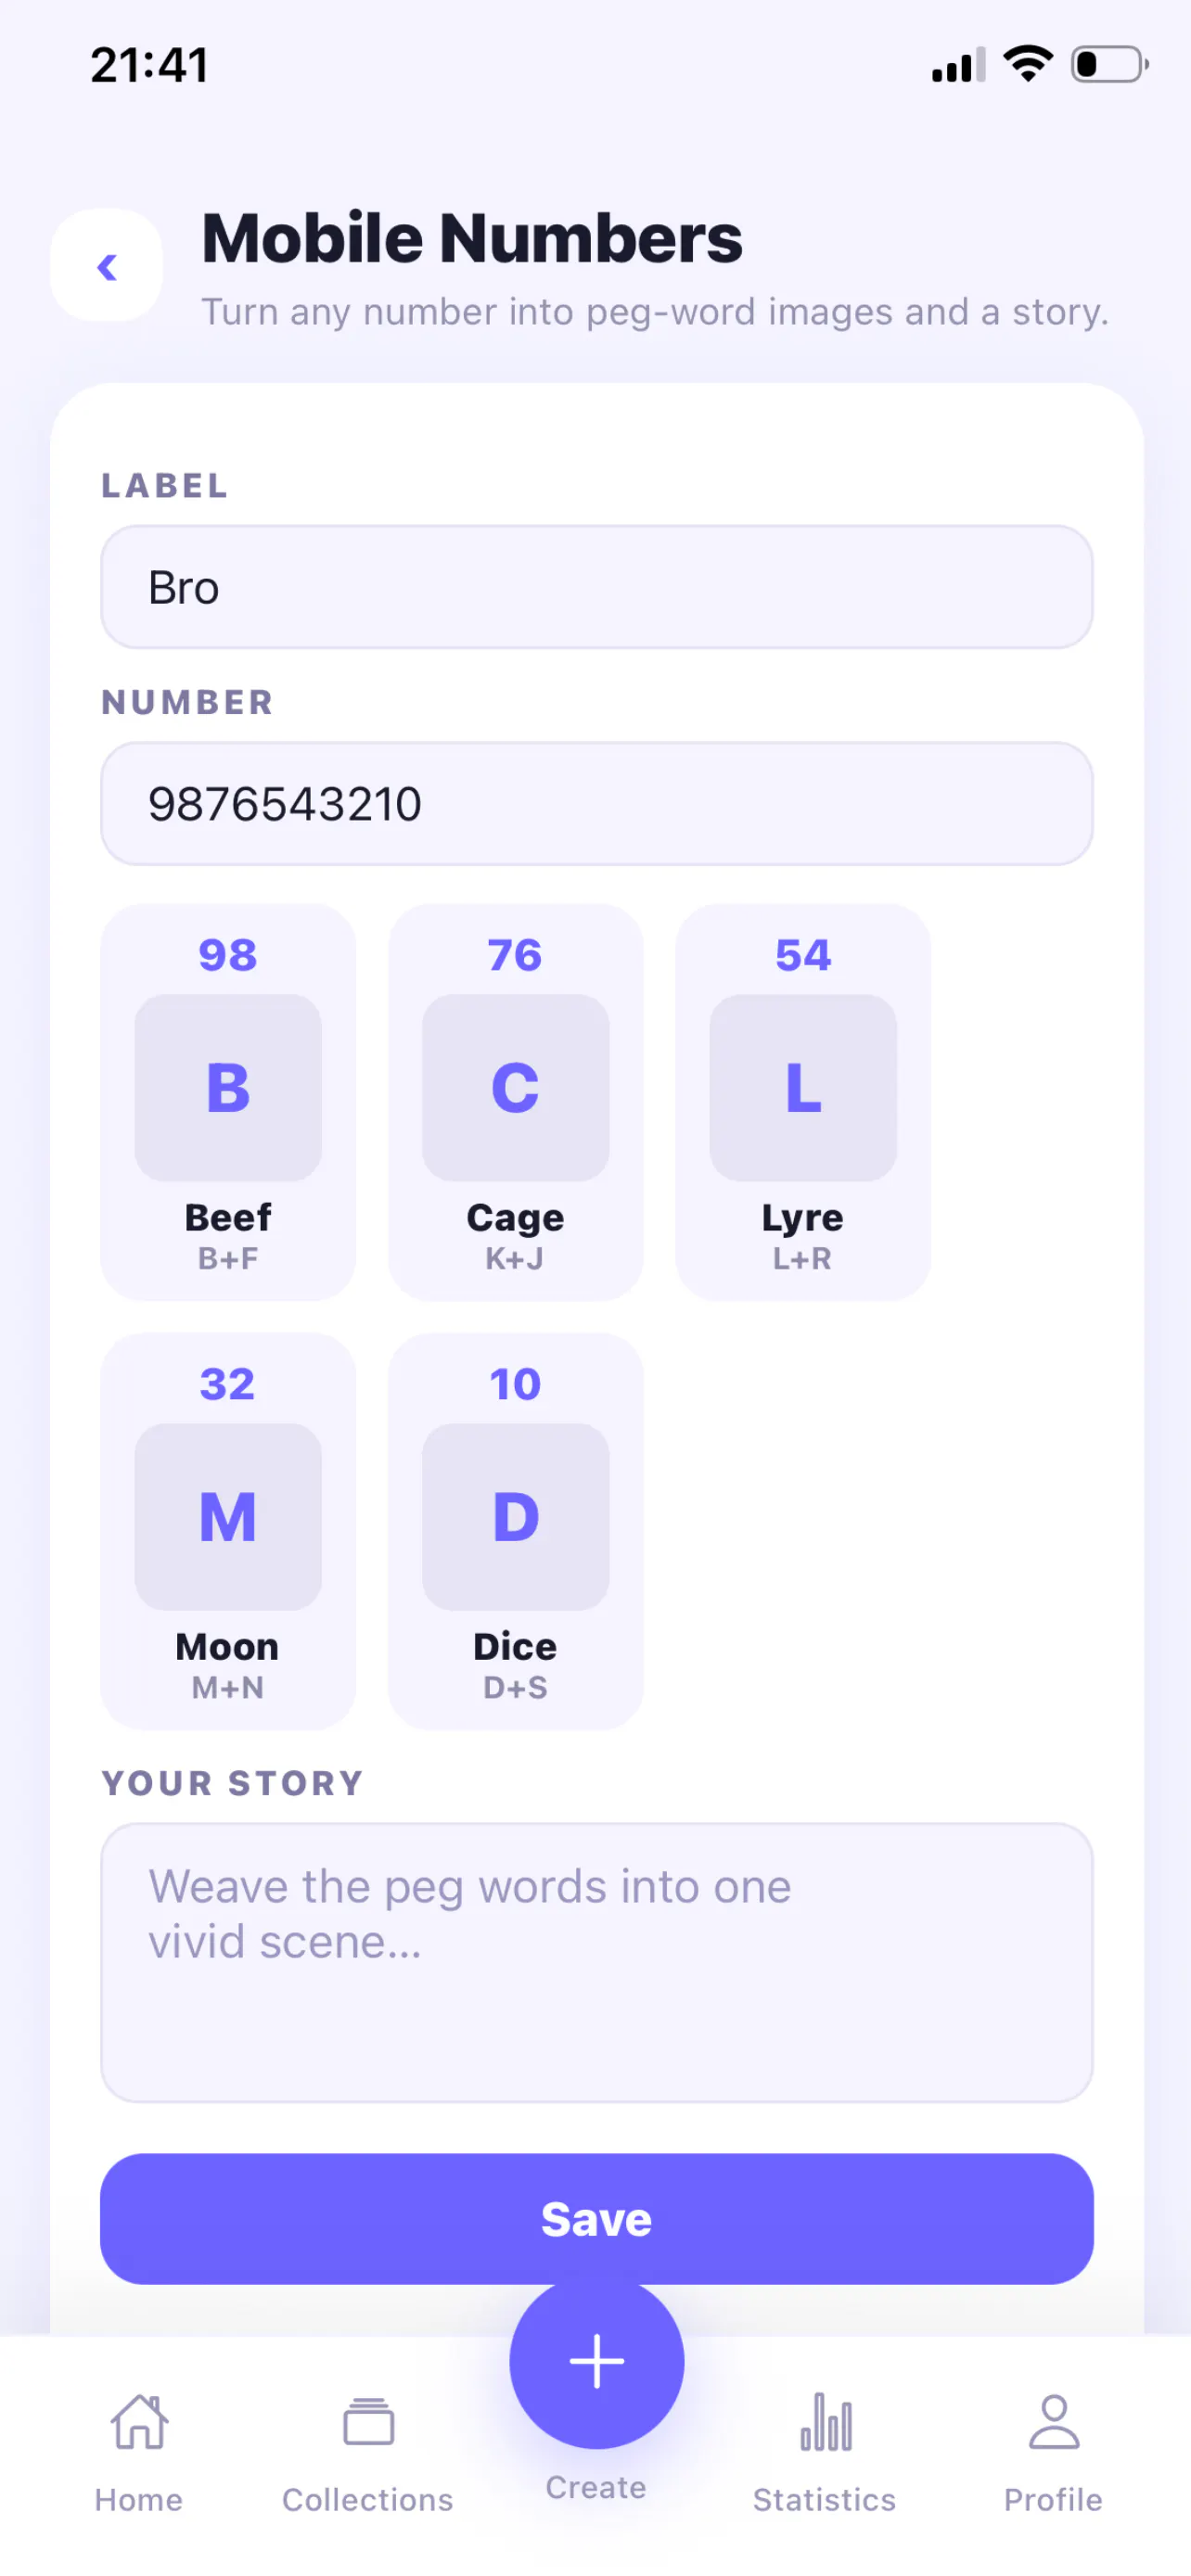This screenshot has height=2576, width=1191.
Task: Focus the Label field containing Bro
Action: tap(597, 587)
